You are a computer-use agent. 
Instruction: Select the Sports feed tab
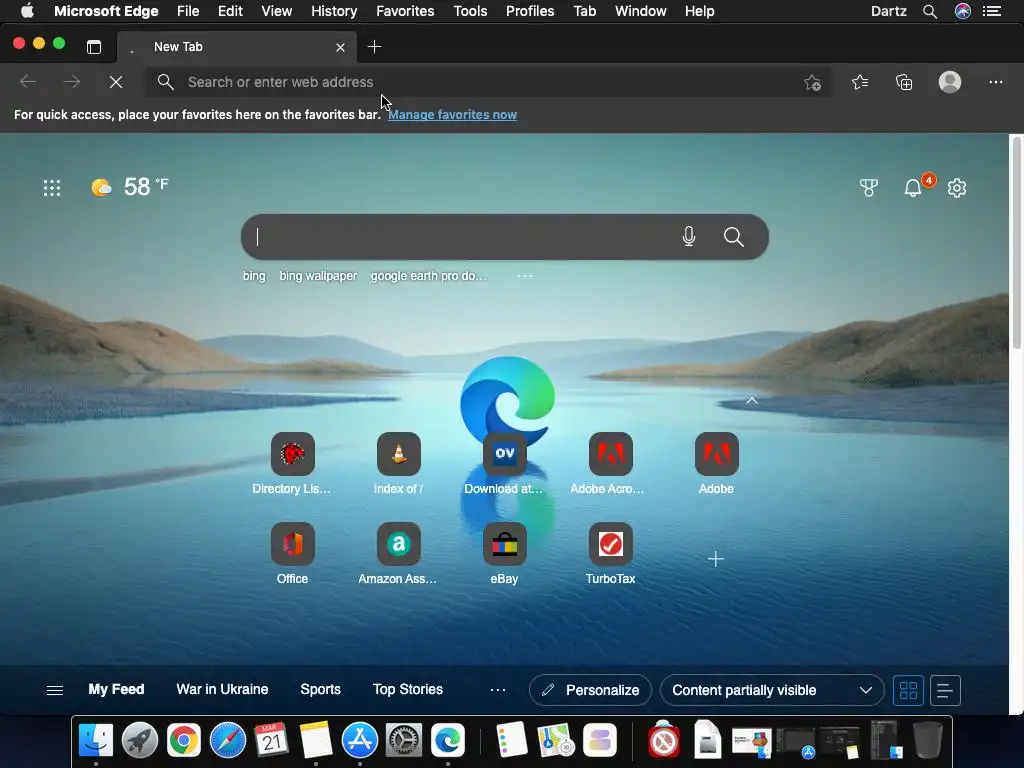pyautogui.click(x=321, y=690)
